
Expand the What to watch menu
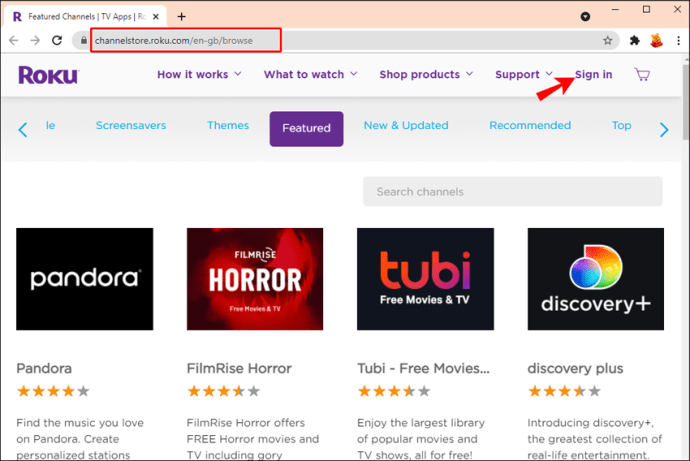pos(310,74)
